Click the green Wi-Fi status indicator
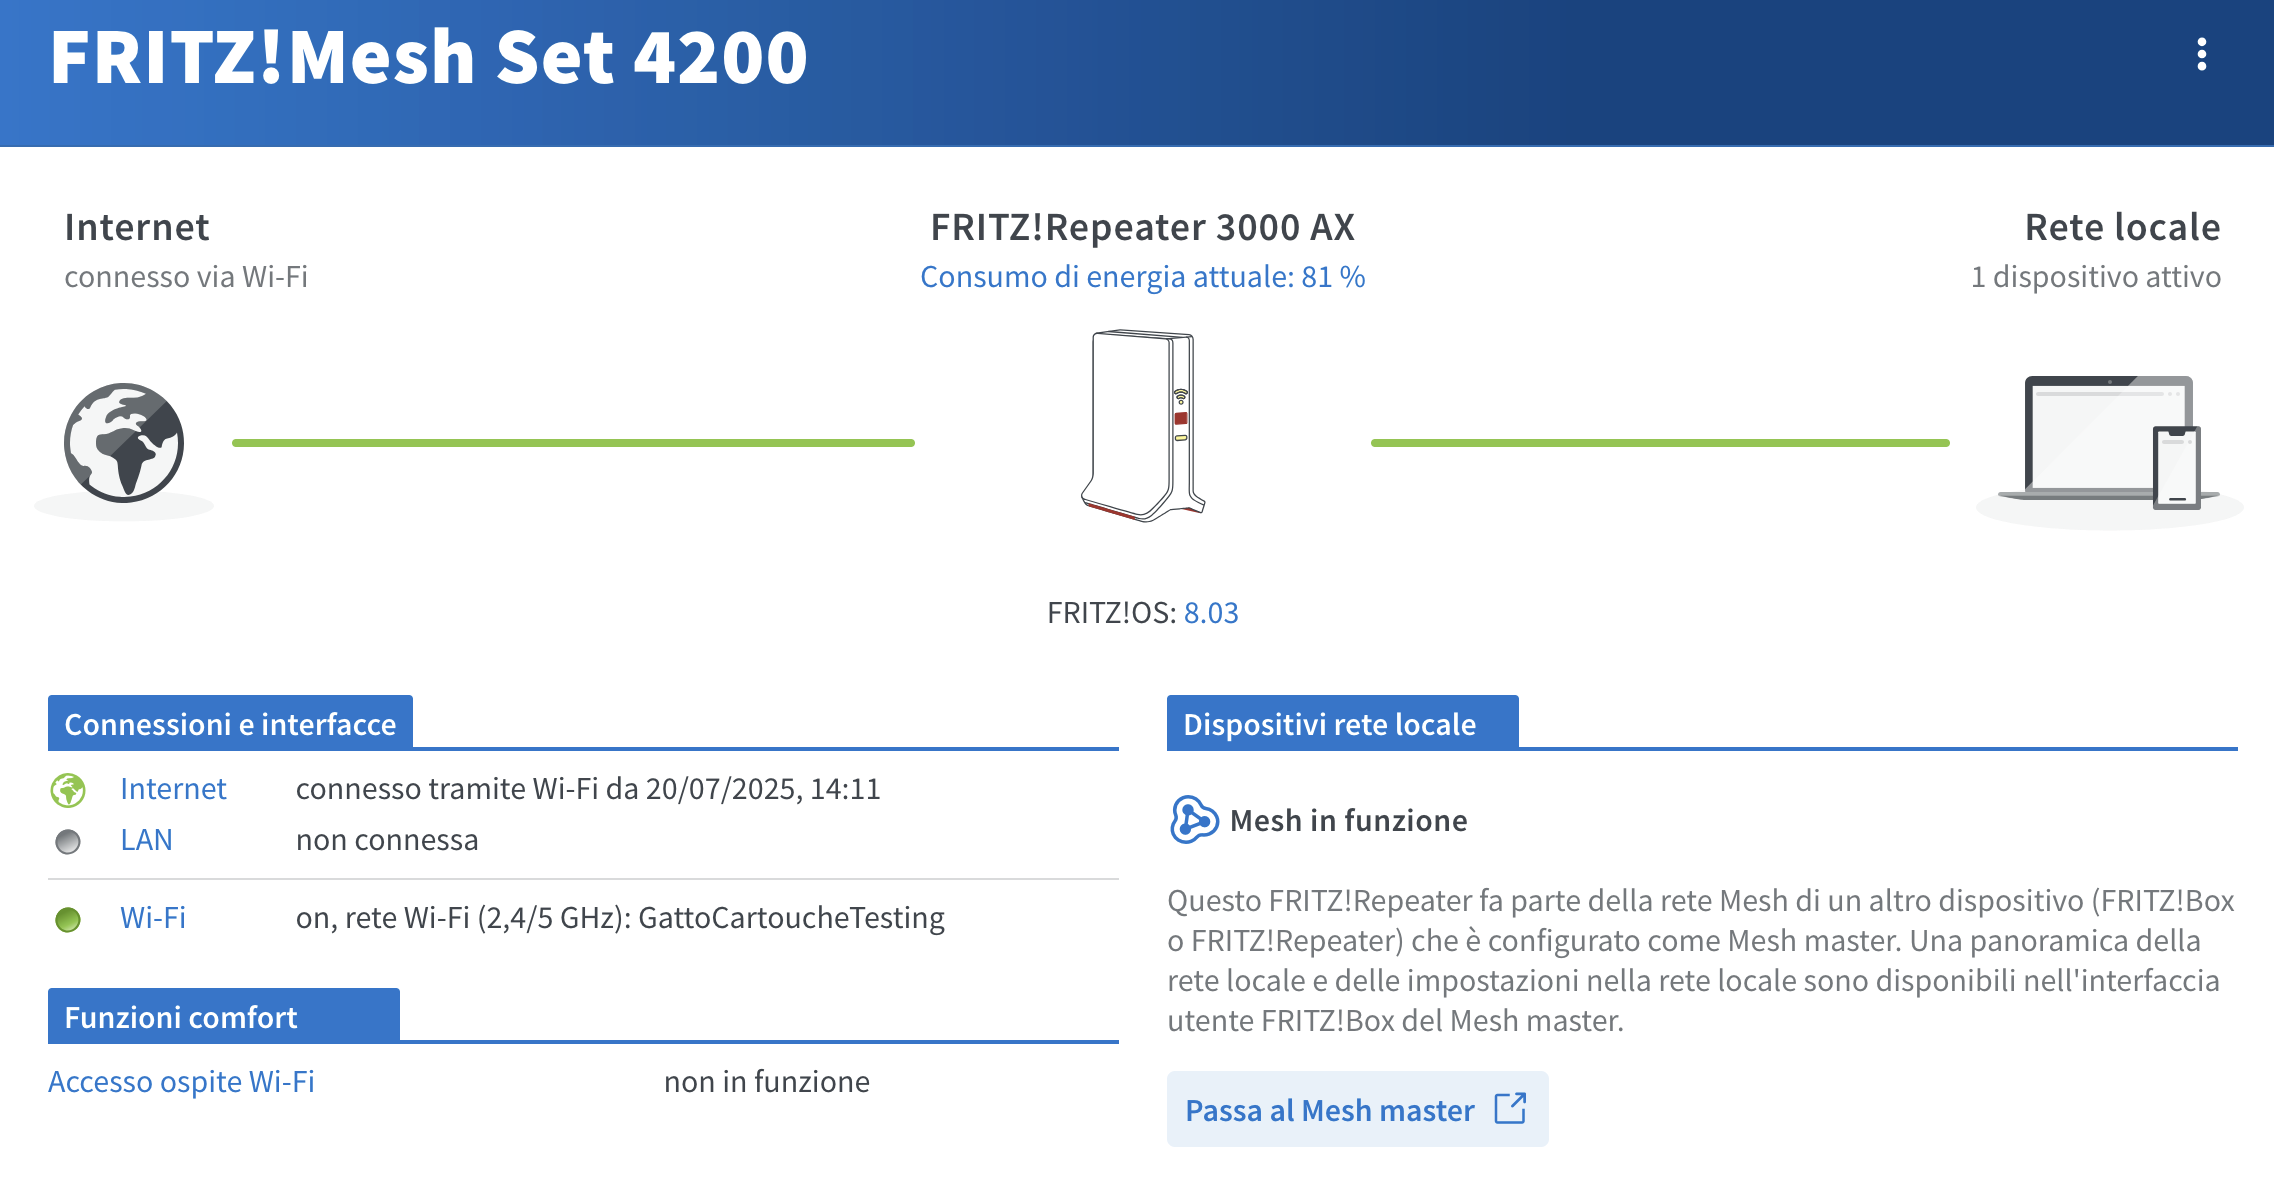The height and width of the screenshot is (1198, 2274). 68,919
